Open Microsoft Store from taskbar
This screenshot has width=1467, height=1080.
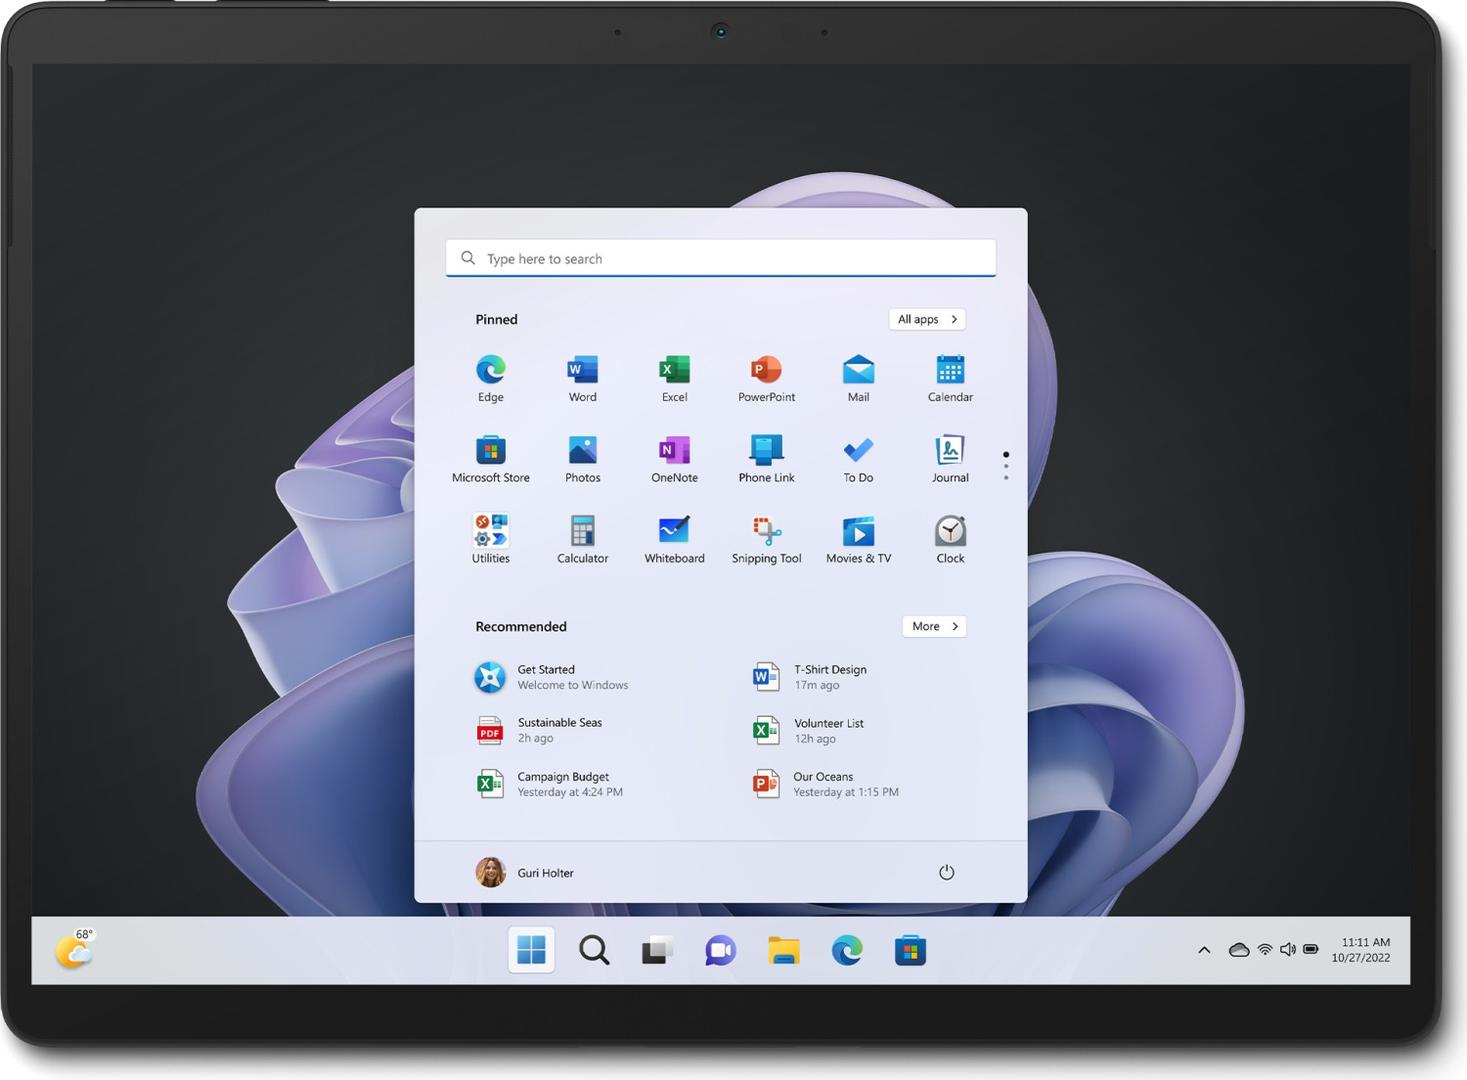[x=910, y=950]
